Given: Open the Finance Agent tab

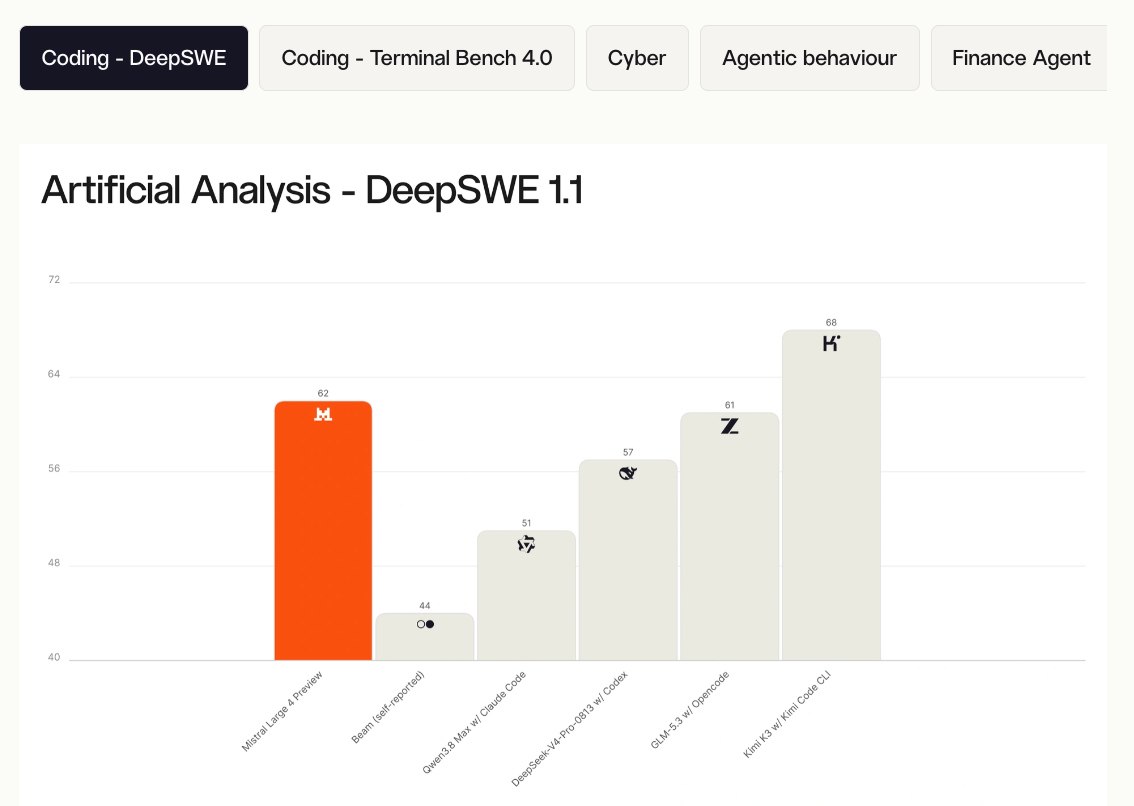Looking at the screenshot, I should [x=1020, y=58].
